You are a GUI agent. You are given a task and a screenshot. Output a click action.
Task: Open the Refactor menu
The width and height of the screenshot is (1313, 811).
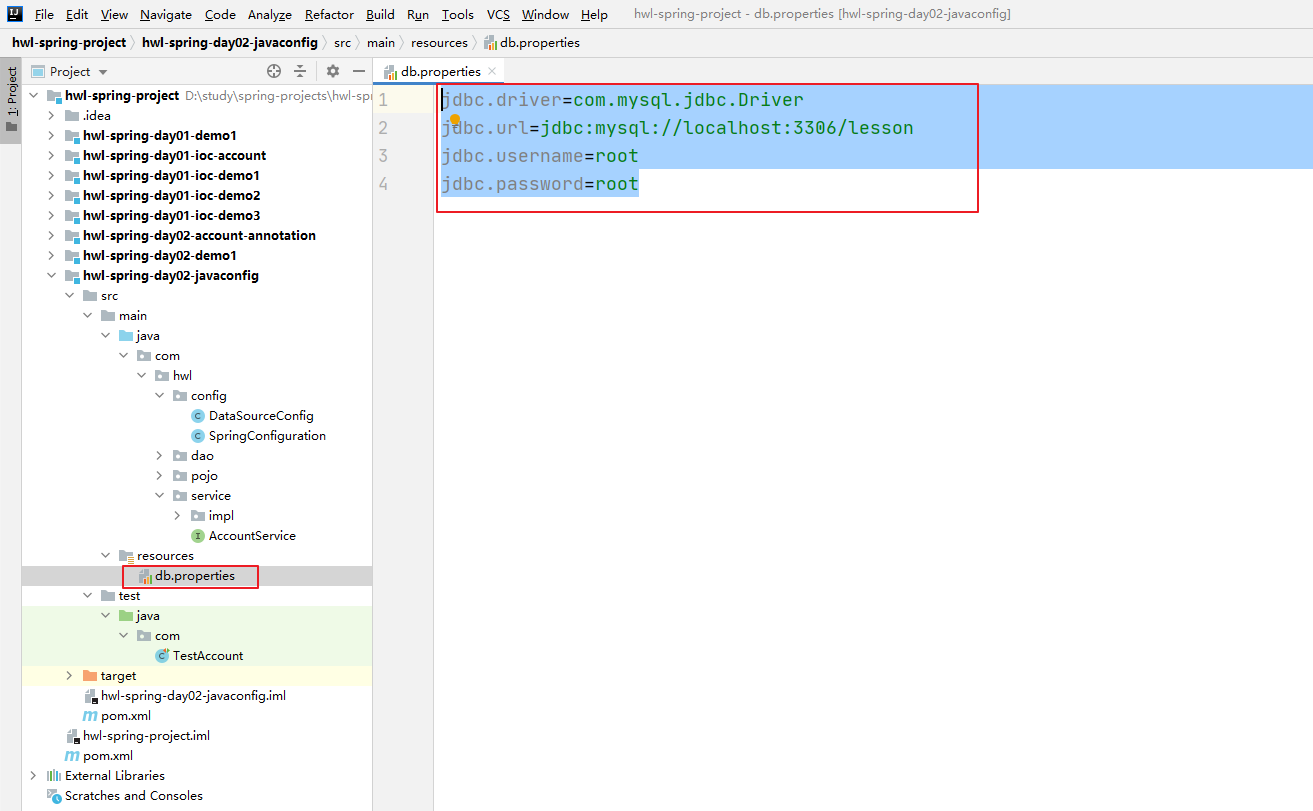(329, 15)
